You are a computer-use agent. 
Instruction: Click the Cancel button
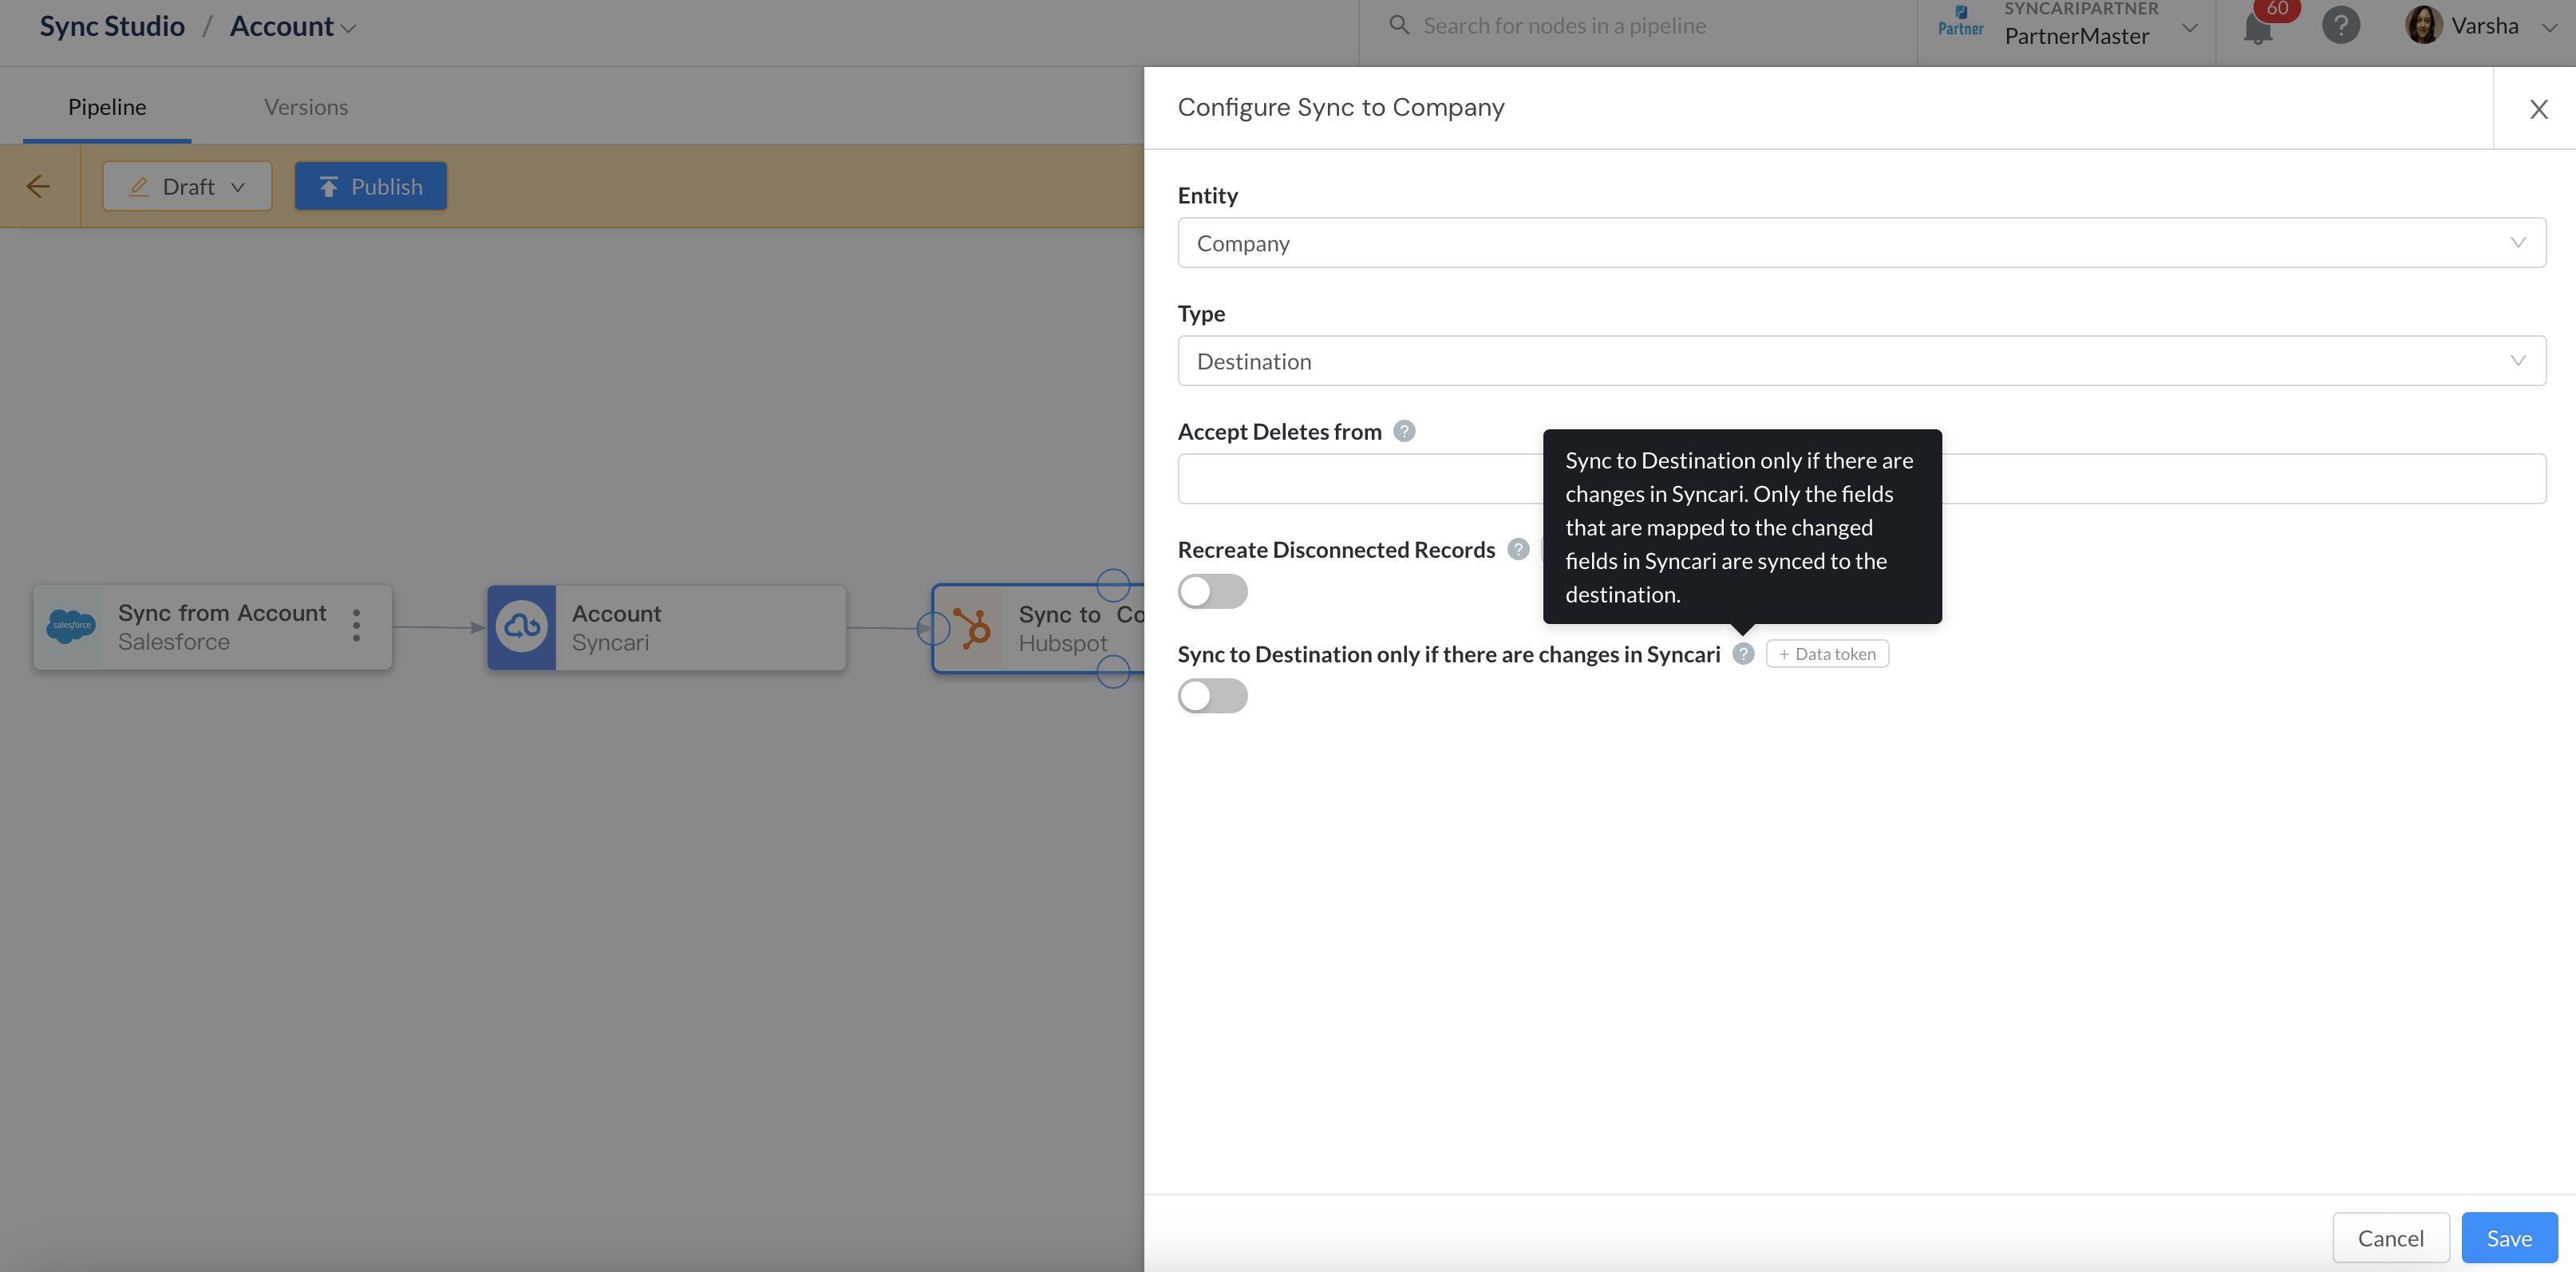pos(2390,1238)
